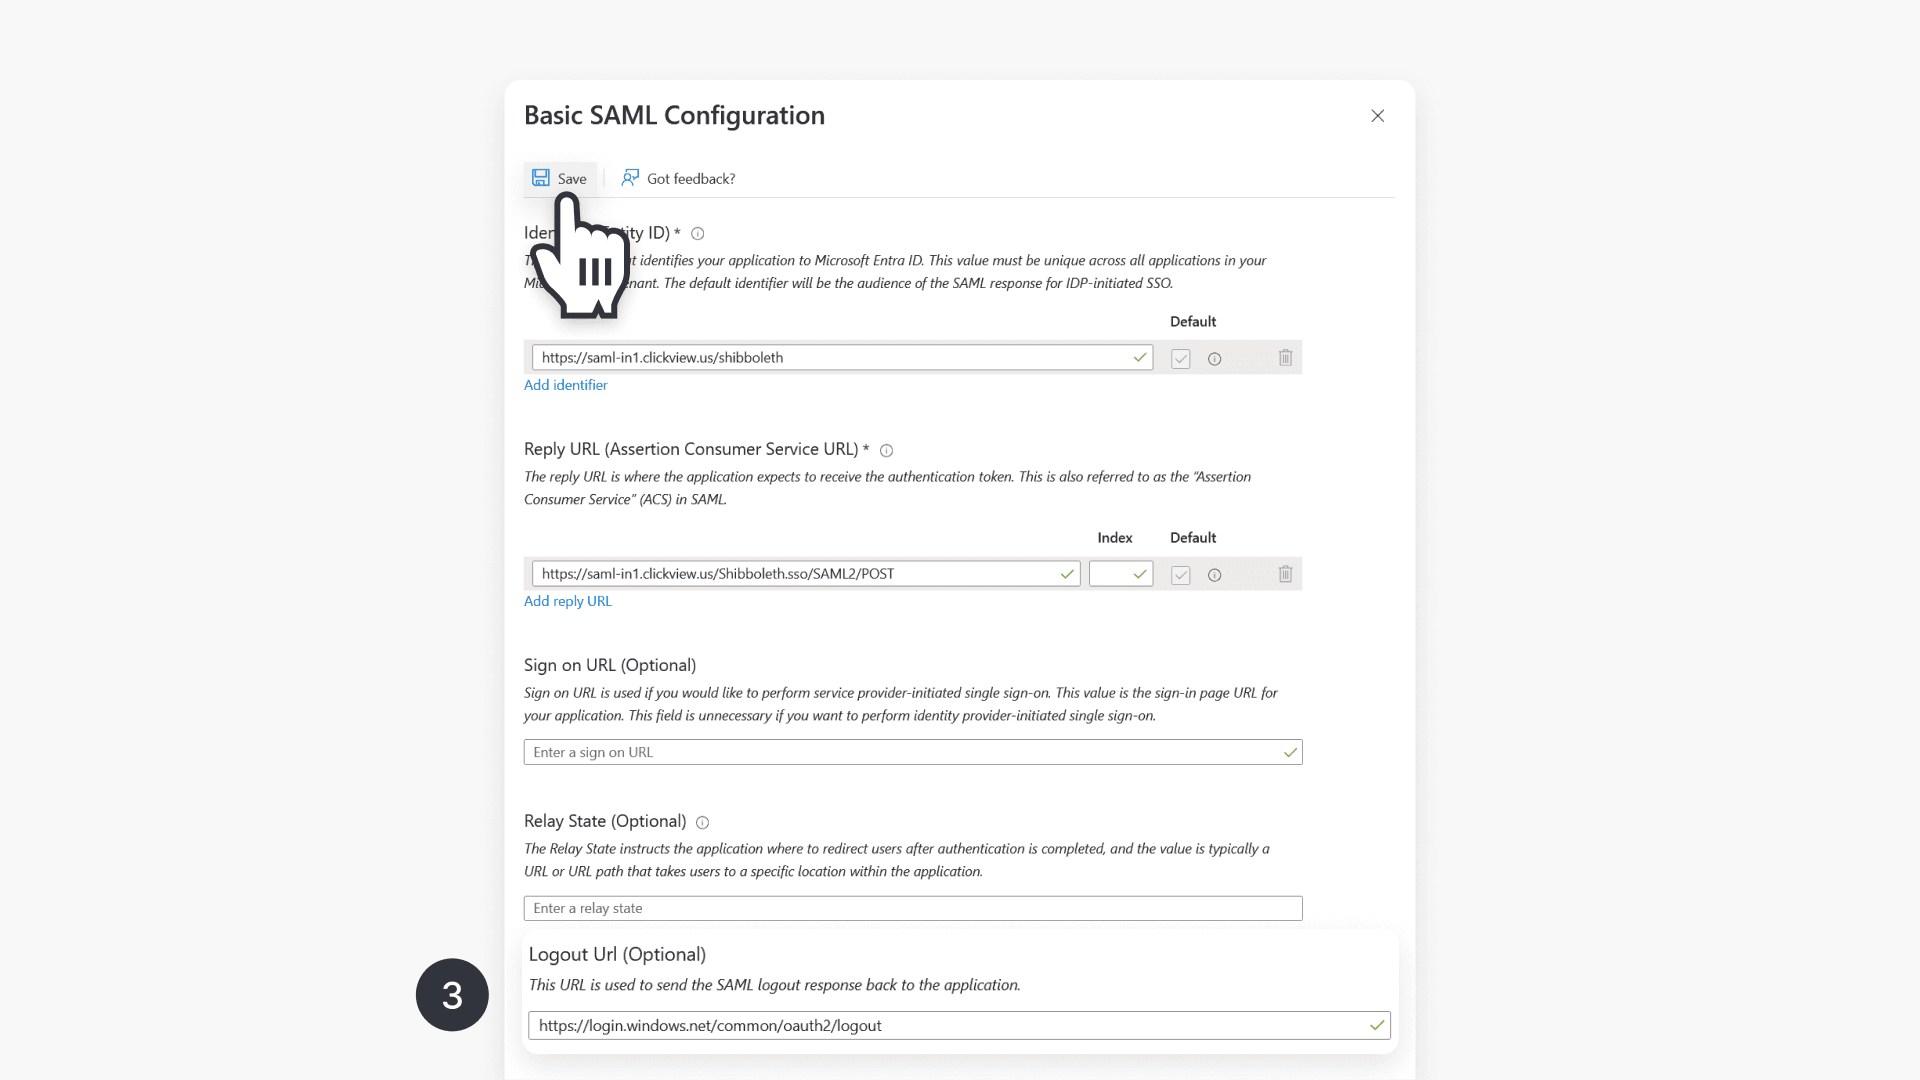Image resolution: width=1920 pixels, height=1080 pixels.
Task: Close the Basic SAML Configuration panel
Action: click(x=1377, y=115)
